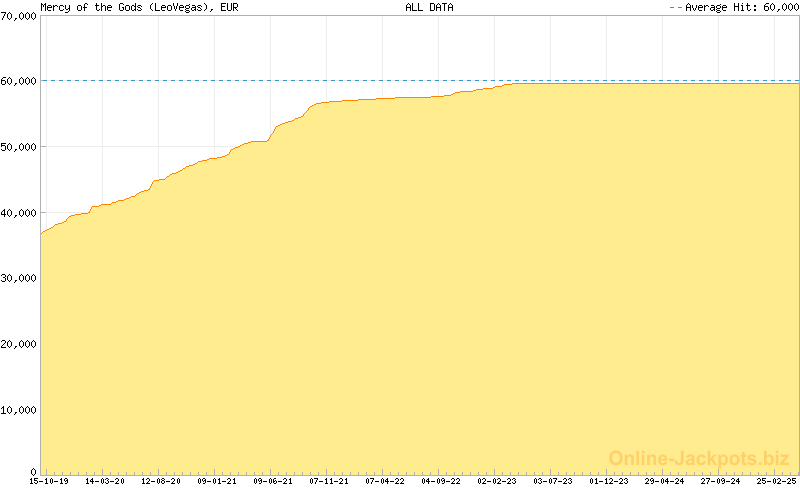Click the 29-04-24 x-axis date
The width and height of the screenshot is (800, 490).
pyautogui.click(x=665, y=481)
